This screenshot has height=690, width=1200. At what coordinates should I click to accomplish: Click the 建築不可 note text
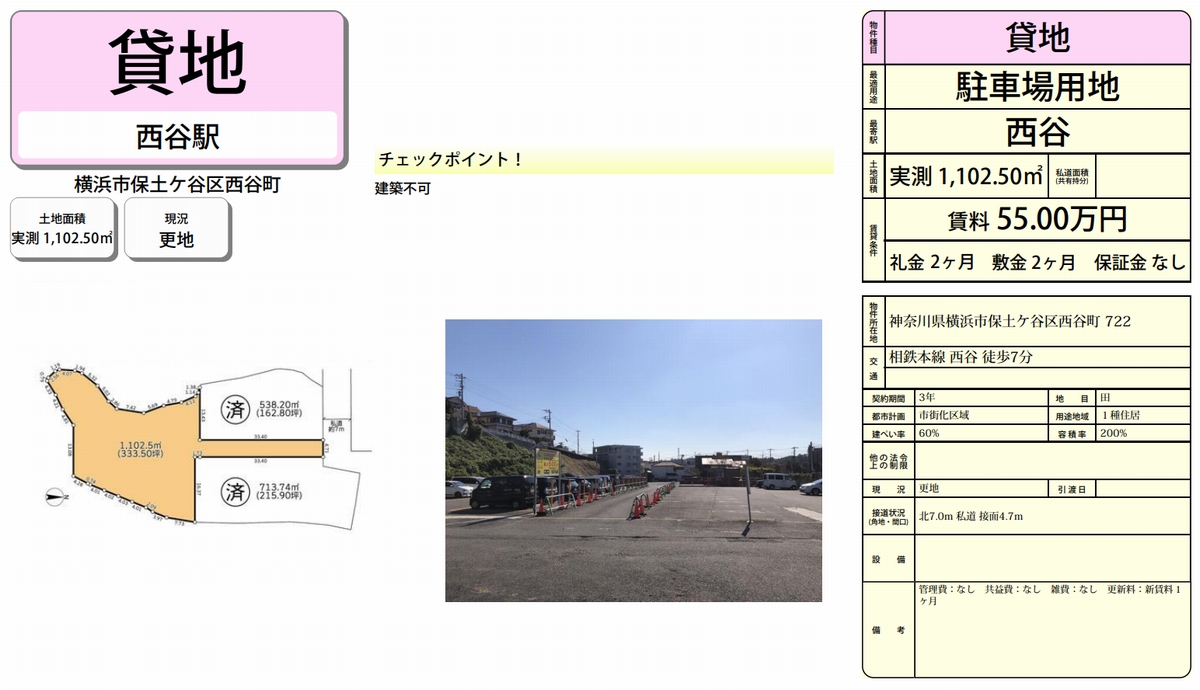click(x=403, y=188)
